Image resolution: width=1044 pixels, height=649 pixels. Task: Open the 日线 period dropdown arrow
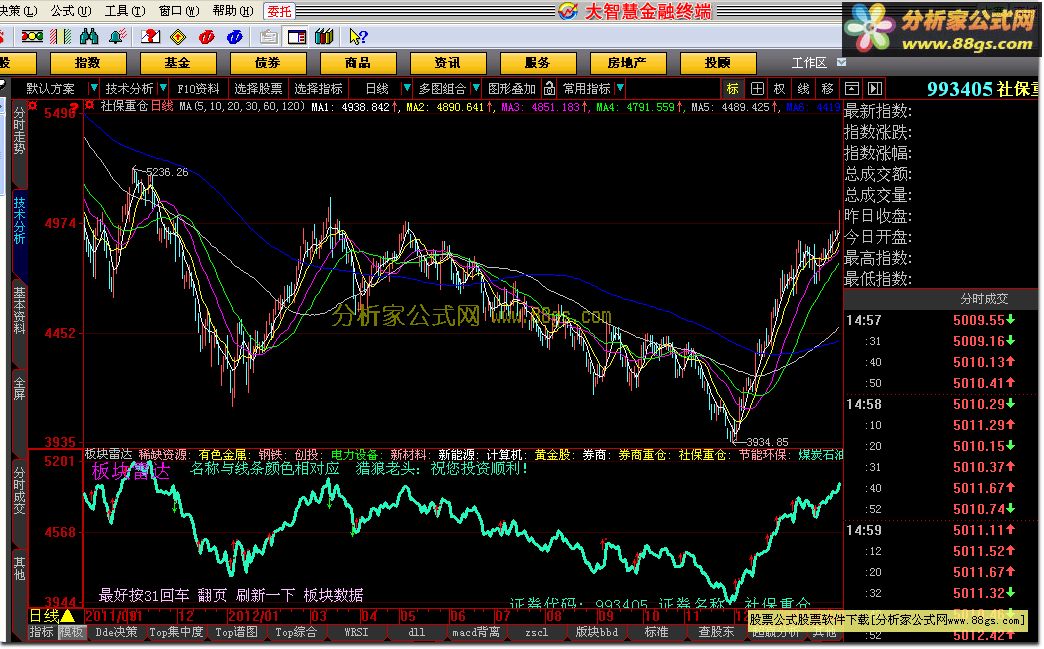click(407, 89)
